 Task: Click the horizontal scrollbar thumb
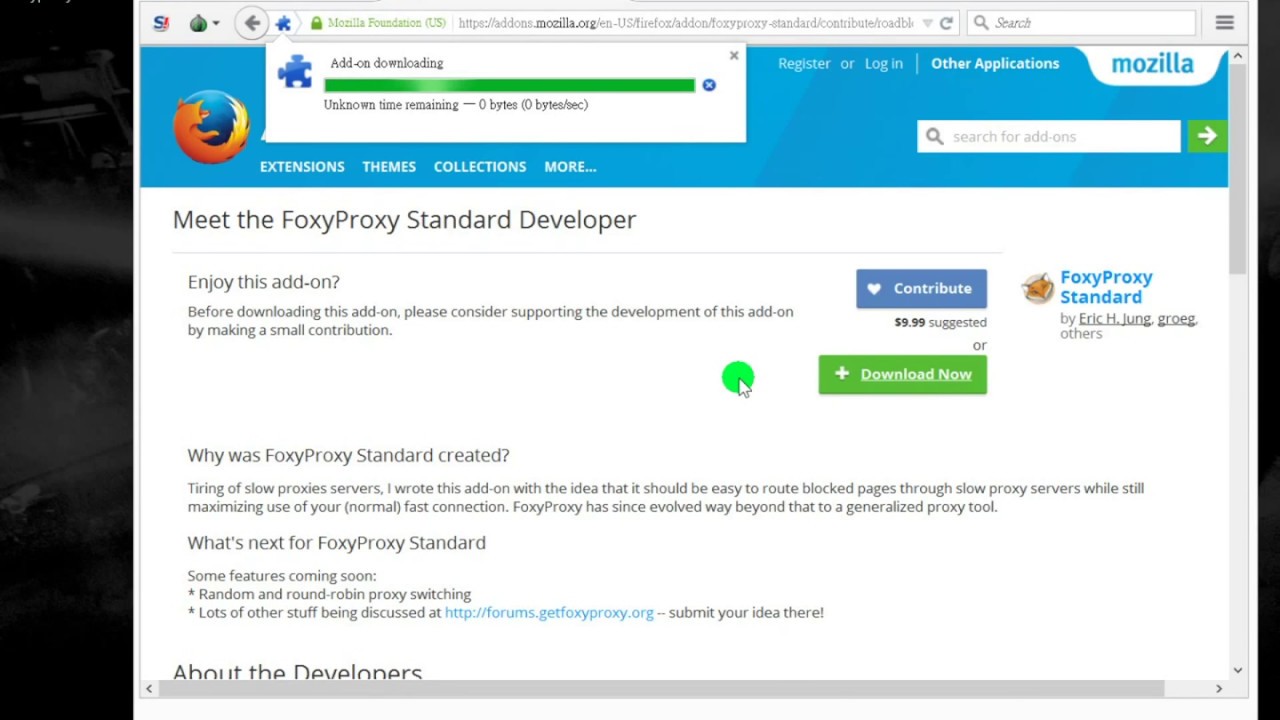(x=661, y=688)
